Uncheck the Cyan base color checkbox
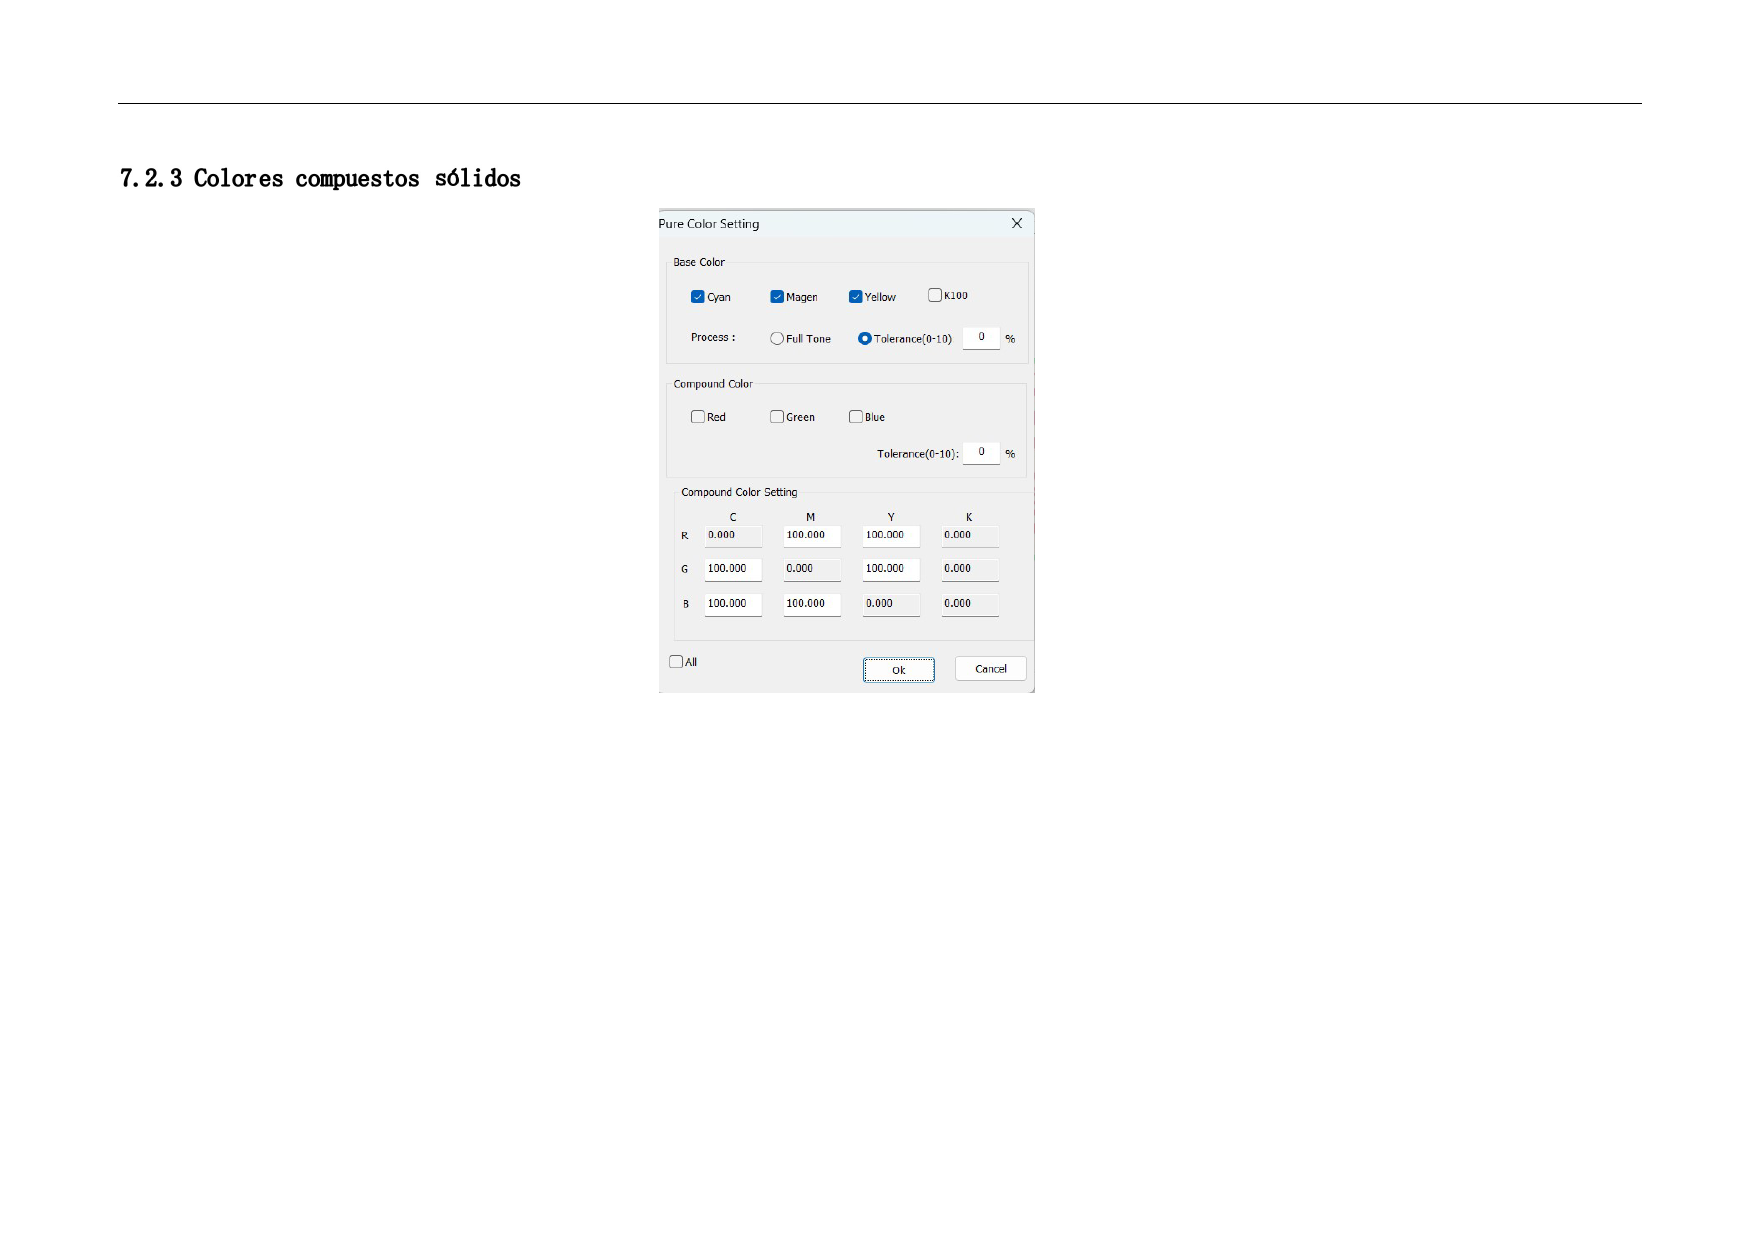The image size is (1754, 1240). tap(698, 297)
